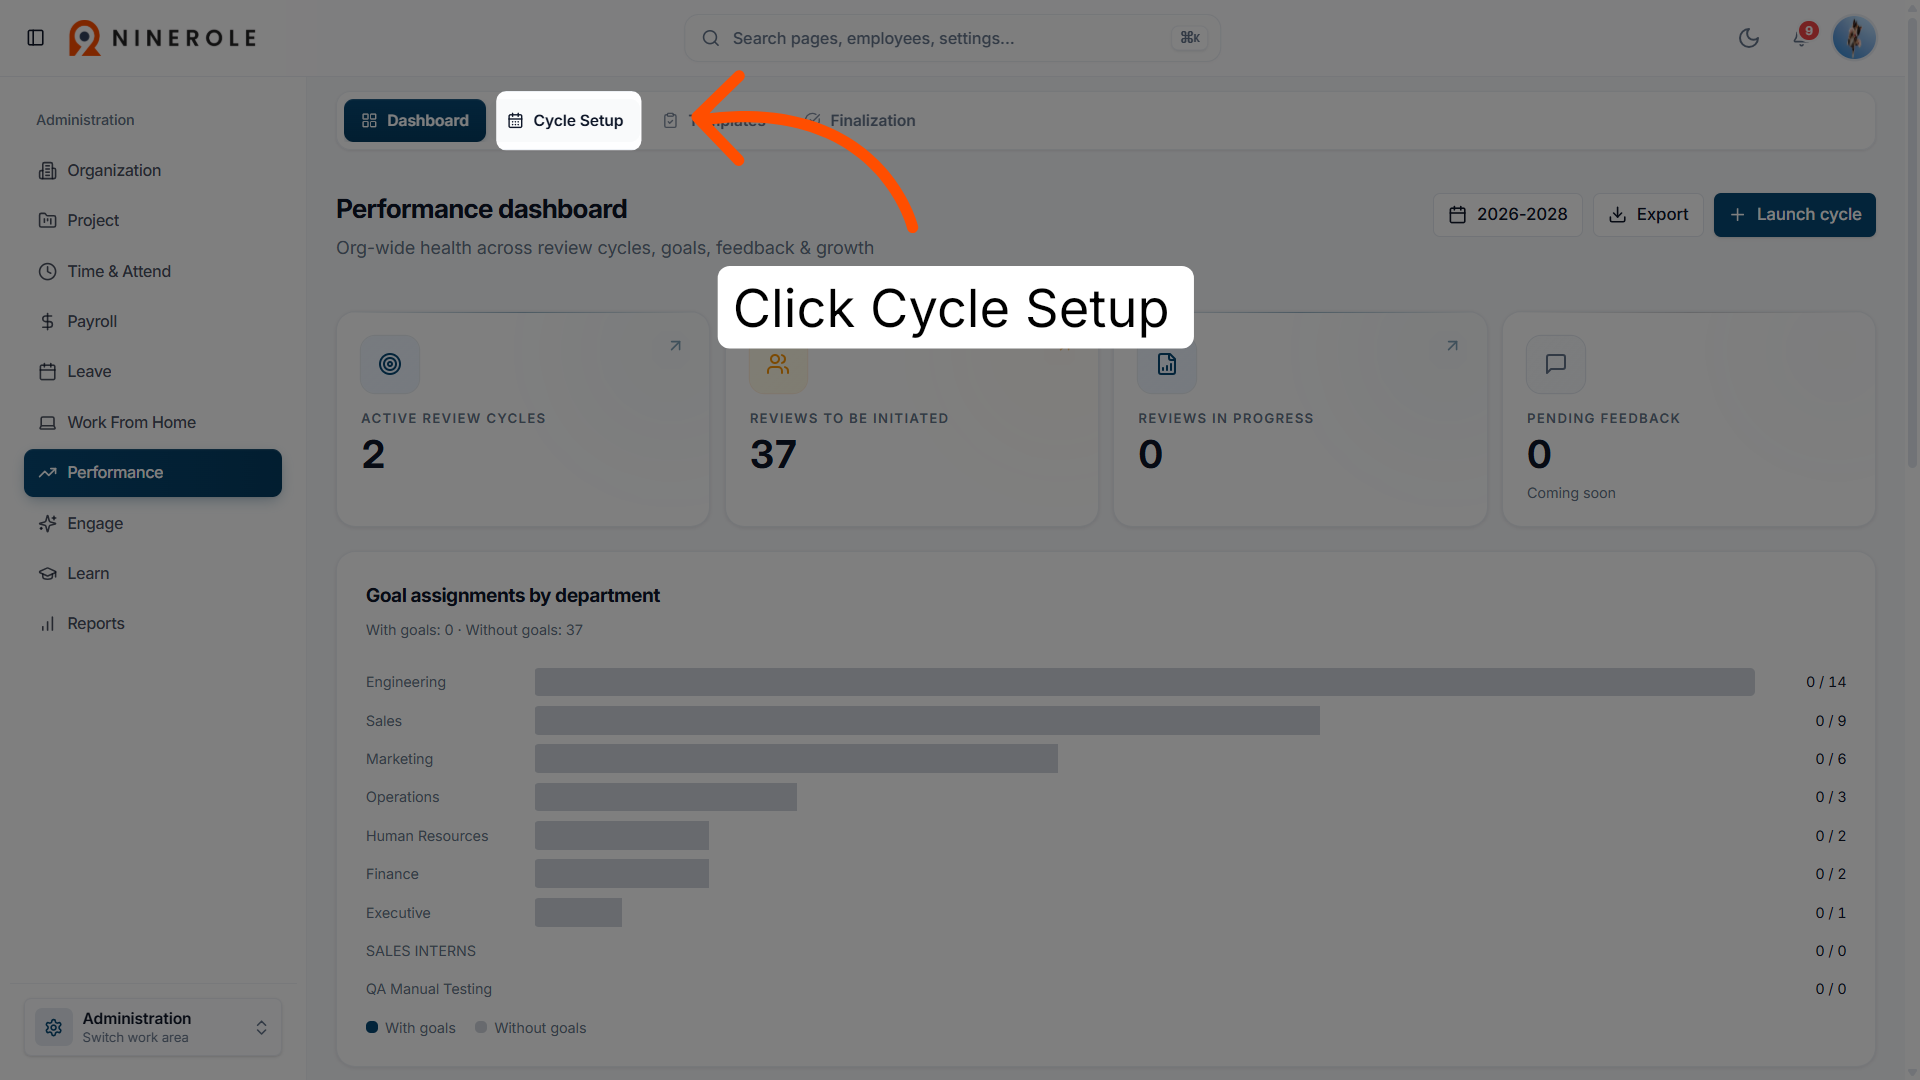Screen dimensions: 1920x1080
Task: Open Leave in the sidebar
Action: pyautogui.click(x=153, y=371)
